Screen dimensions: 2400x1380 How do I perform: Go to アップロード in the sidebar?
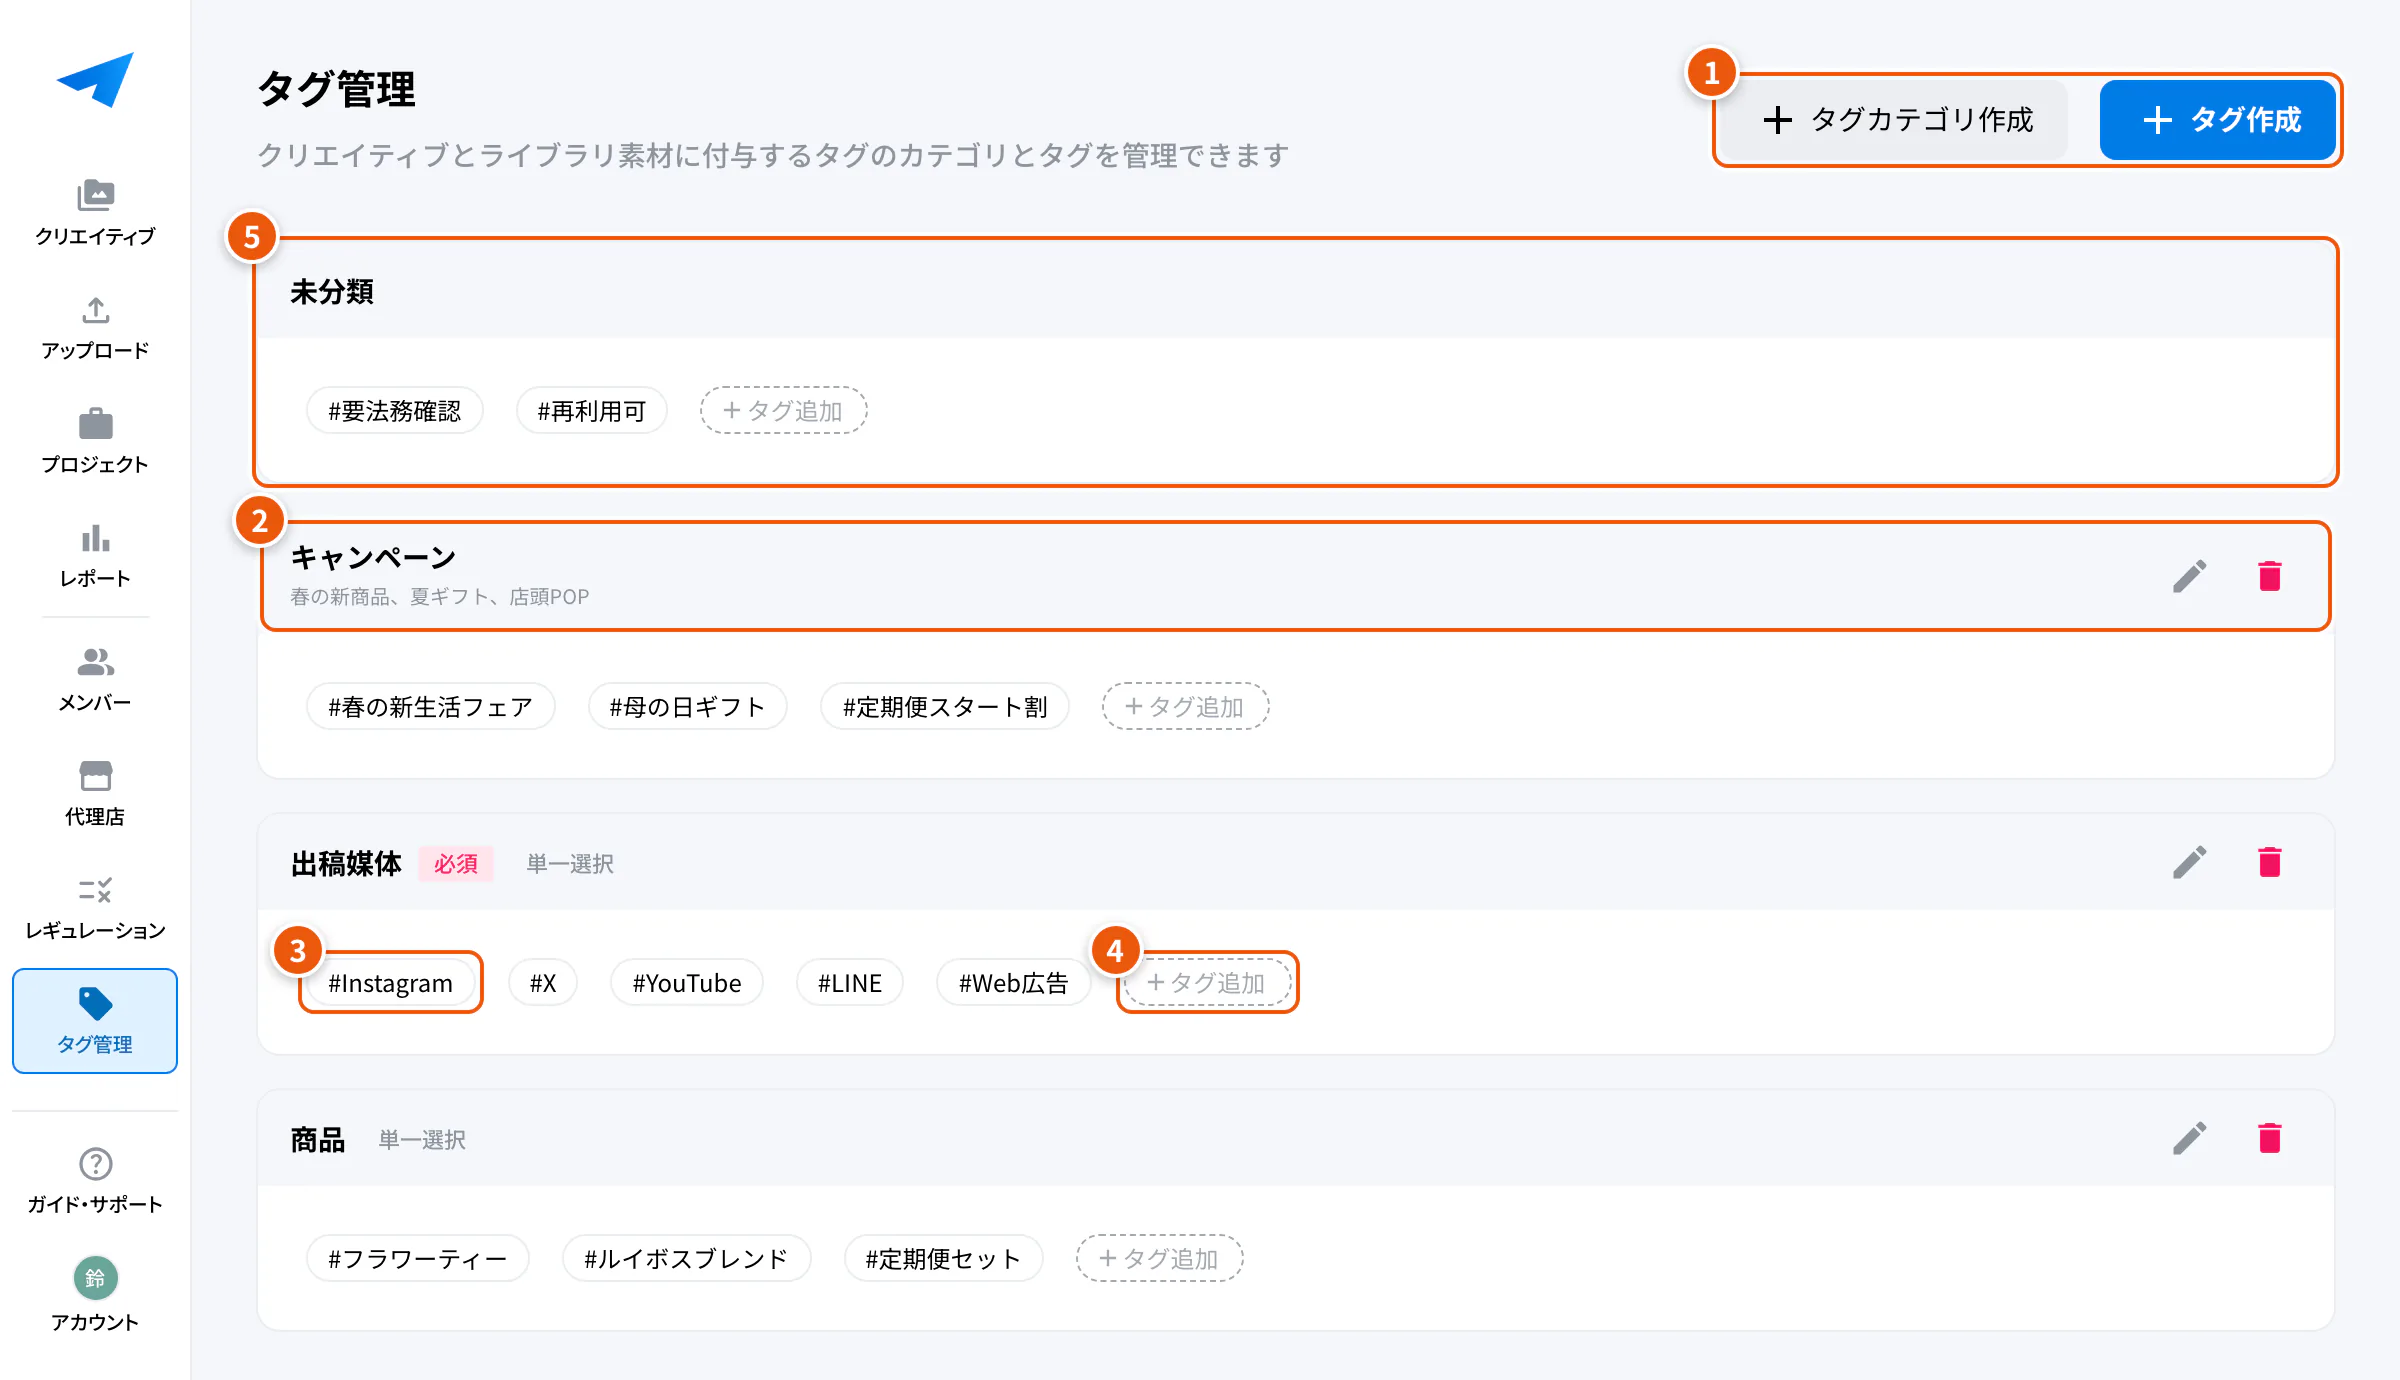click(95, 328)
